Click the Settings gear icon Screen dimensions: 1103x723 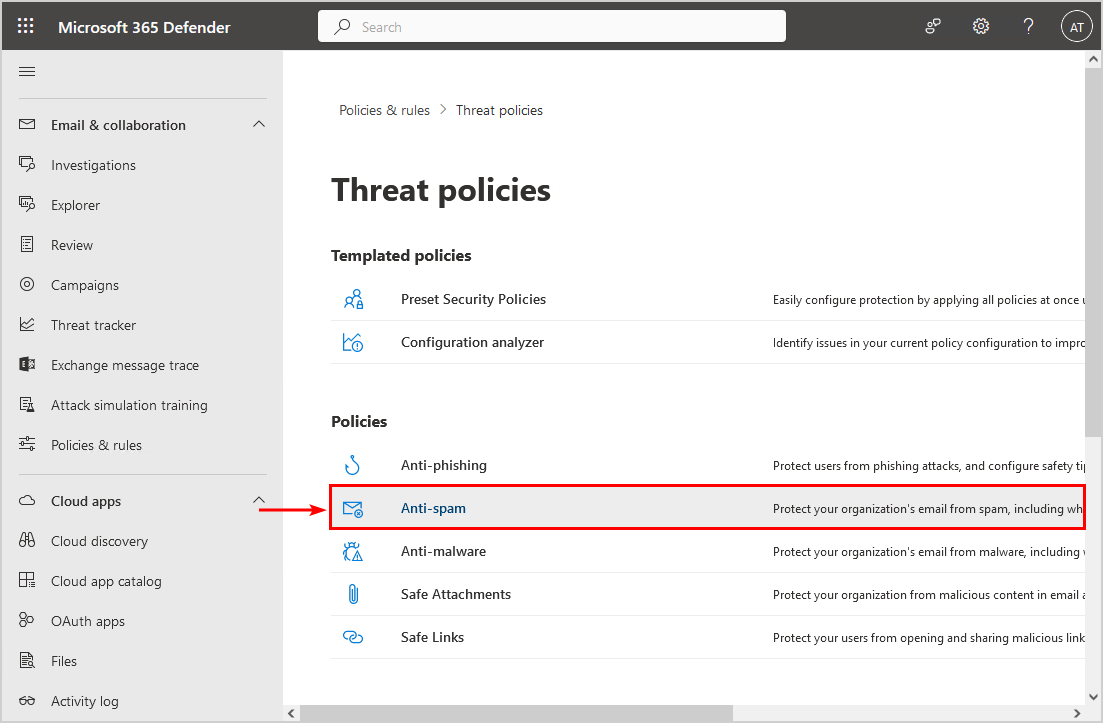coord(980,27)
